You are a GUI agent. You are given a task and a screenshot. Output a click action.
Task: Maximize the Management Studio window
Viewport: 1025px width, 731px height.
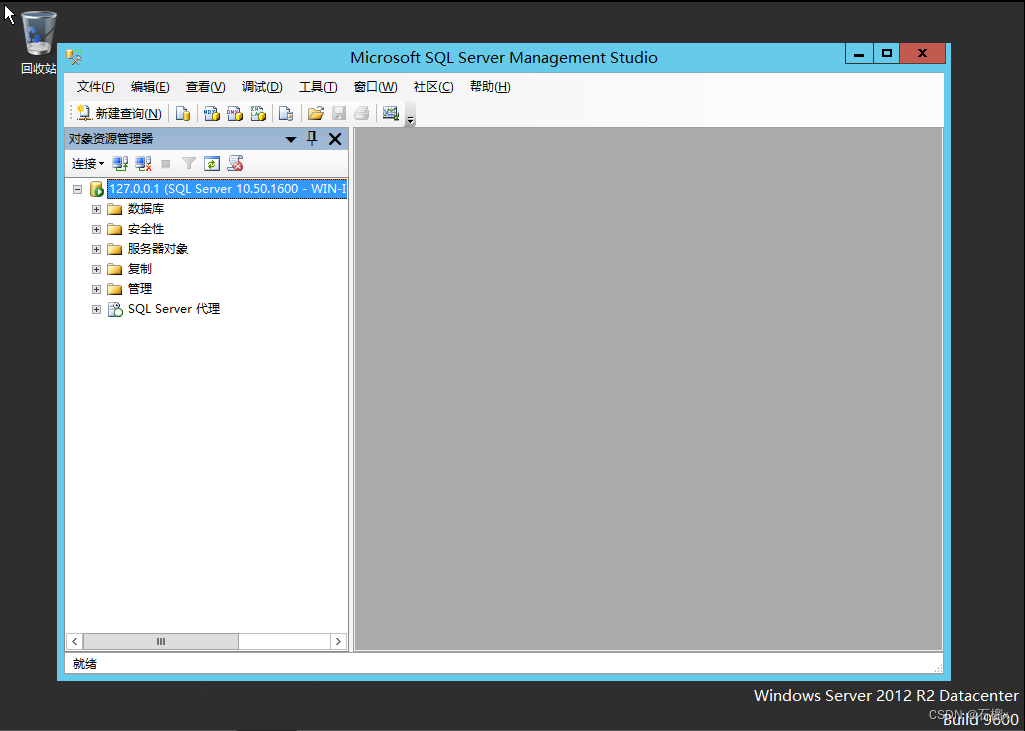[x=886, y=54]
